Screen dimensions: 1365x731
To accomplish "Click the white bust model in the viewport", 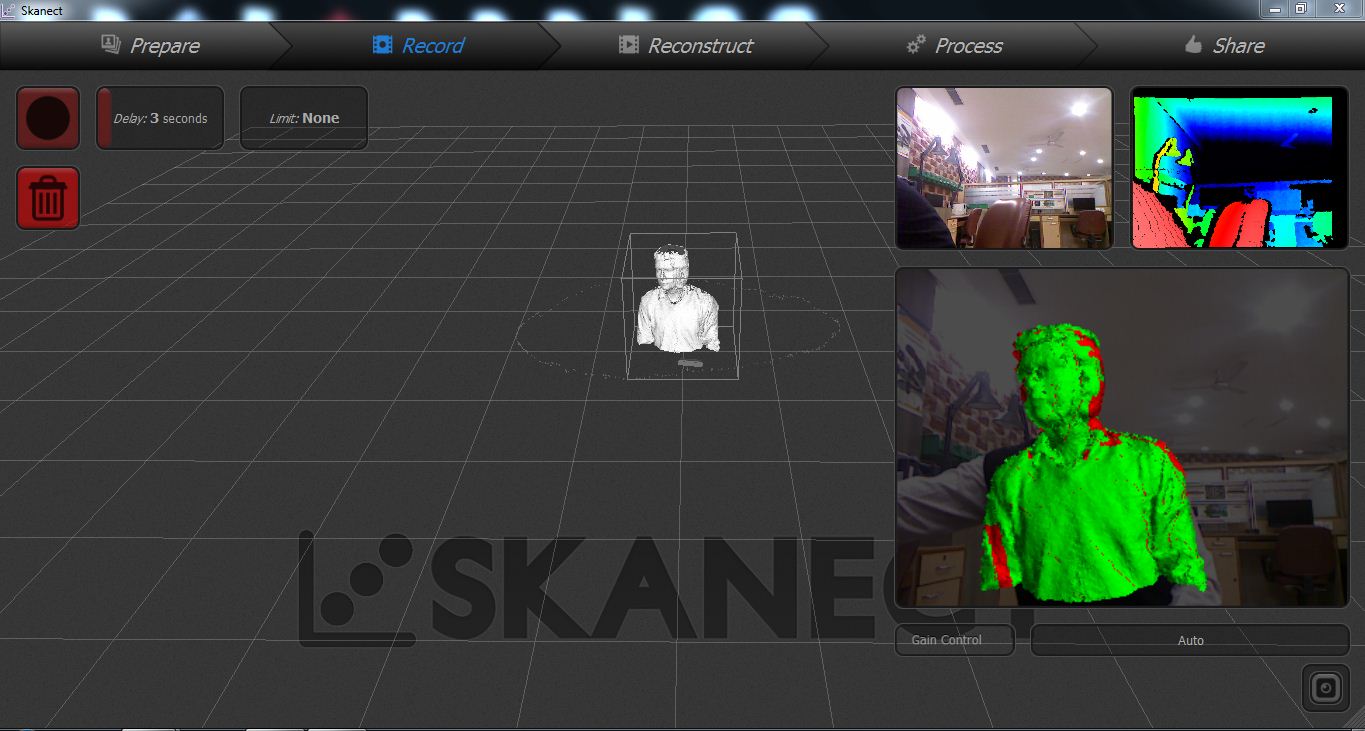I will tap(677, 300).
